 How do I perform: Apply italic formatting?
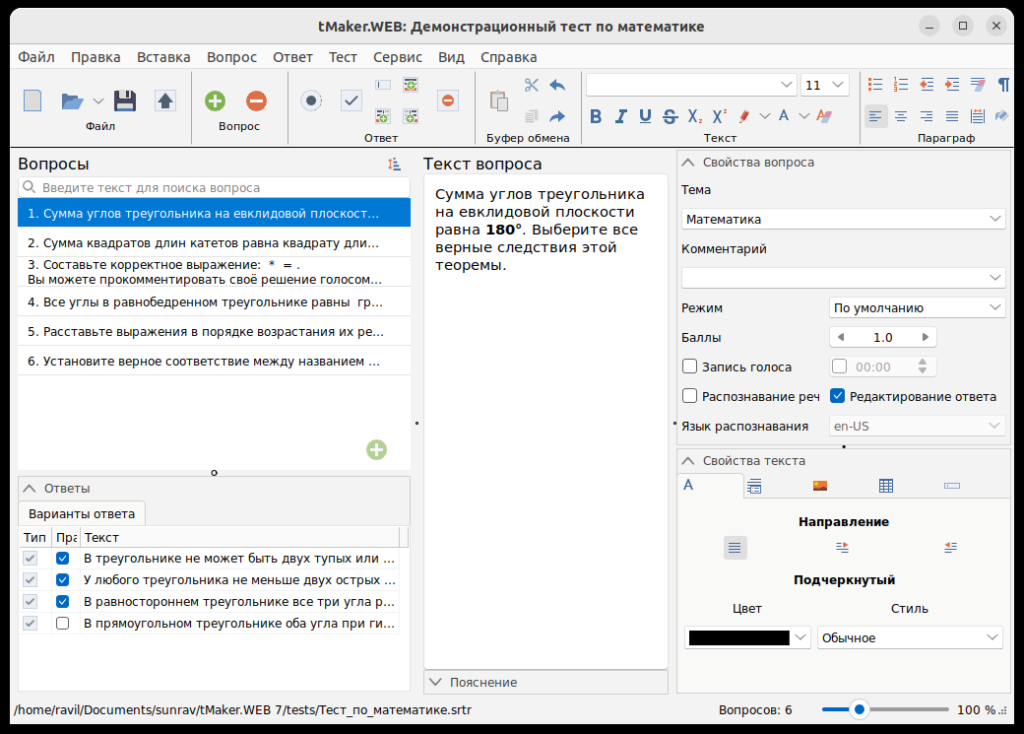tap(620, 116)
